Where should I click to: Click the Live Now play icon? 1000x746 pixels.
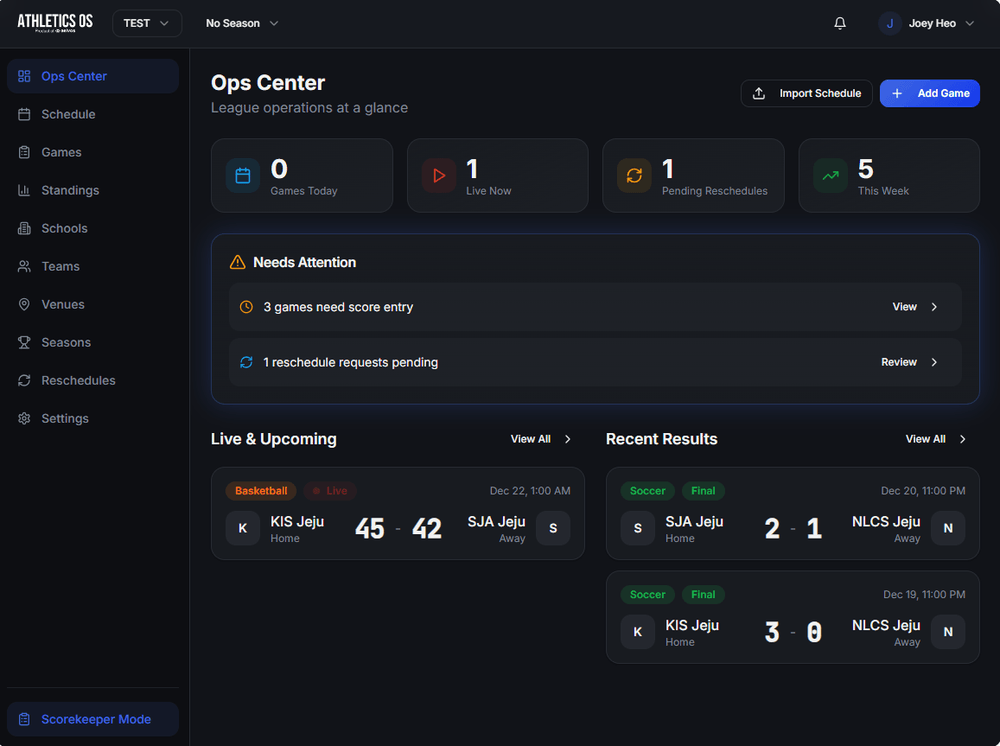(438, 176)
